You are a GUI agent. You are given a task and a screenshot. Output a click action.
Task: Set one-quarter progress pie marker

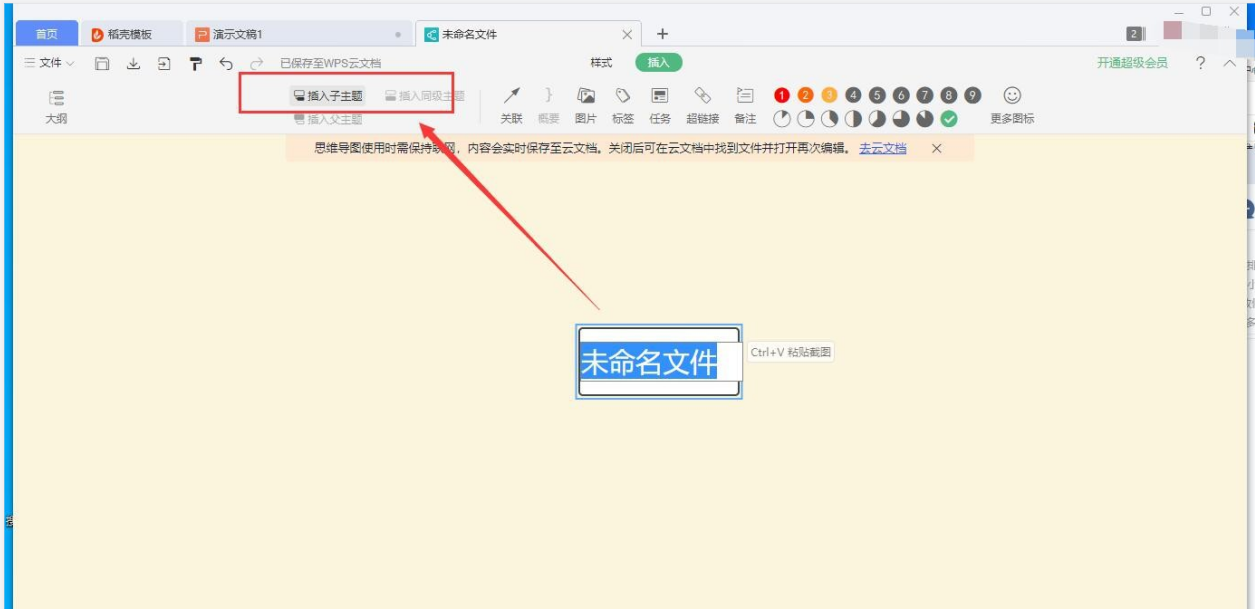point(806,119)
